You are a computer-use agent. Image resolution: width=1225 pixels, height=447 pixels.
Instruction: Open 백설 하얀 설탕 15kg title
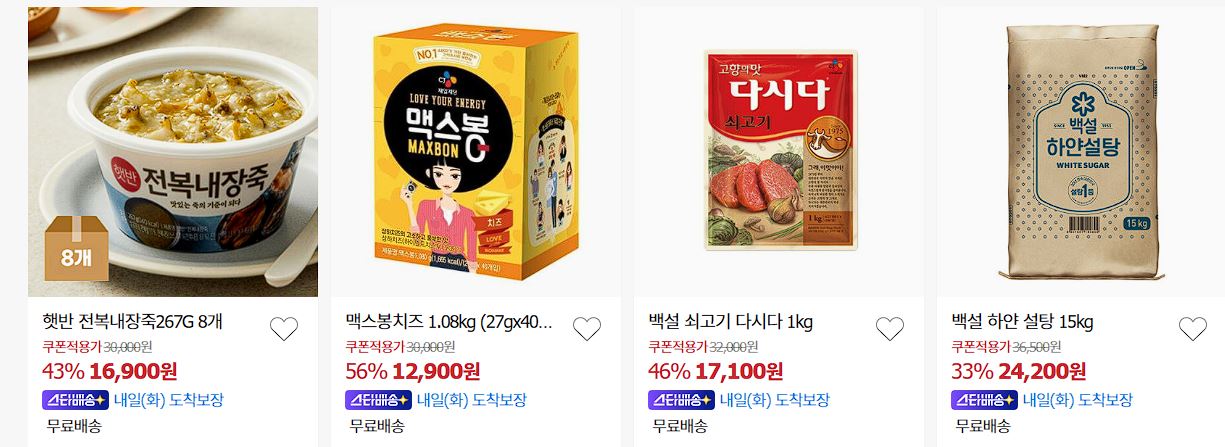[x=1023, y=322]
